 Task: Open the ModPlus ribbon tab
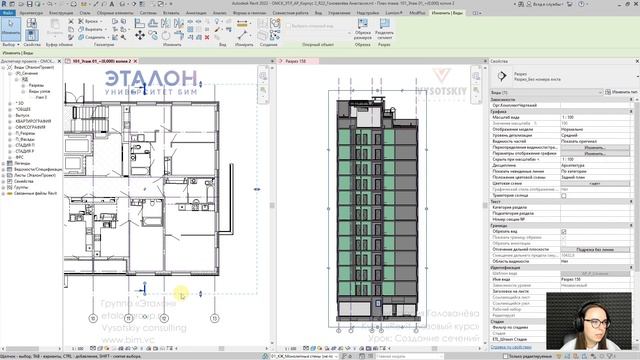click(x=417, y=13)
